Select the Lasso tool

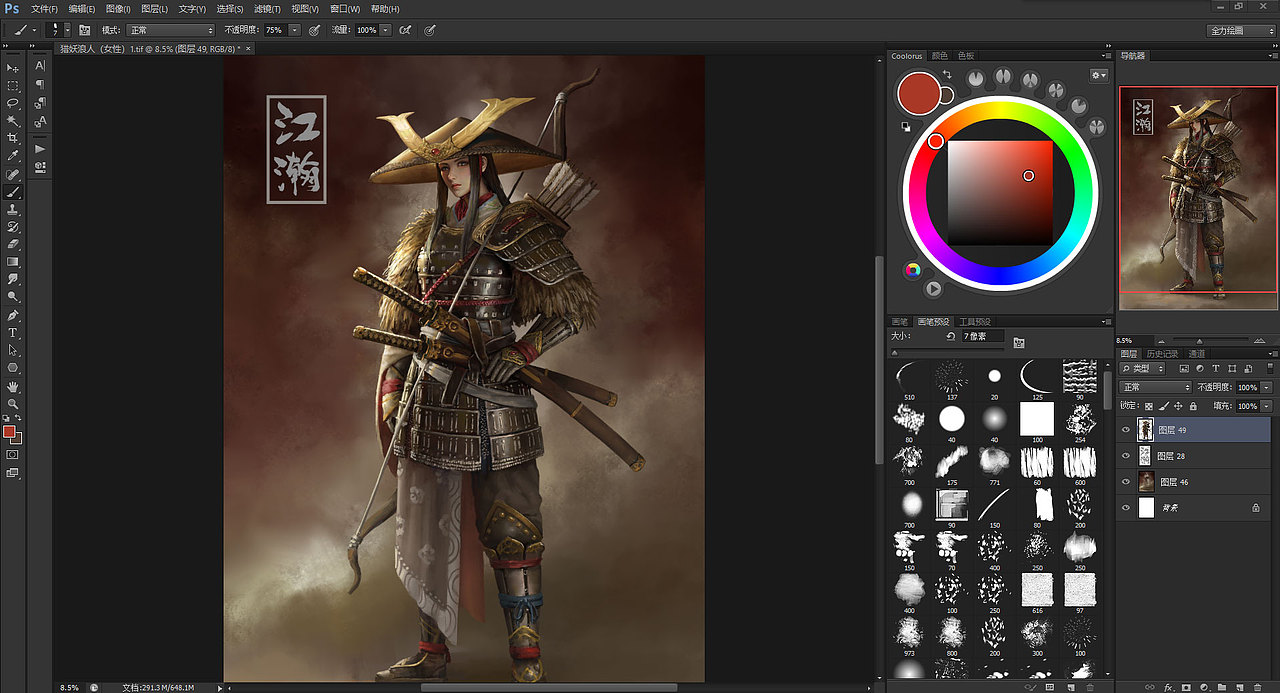click(13, 103)
